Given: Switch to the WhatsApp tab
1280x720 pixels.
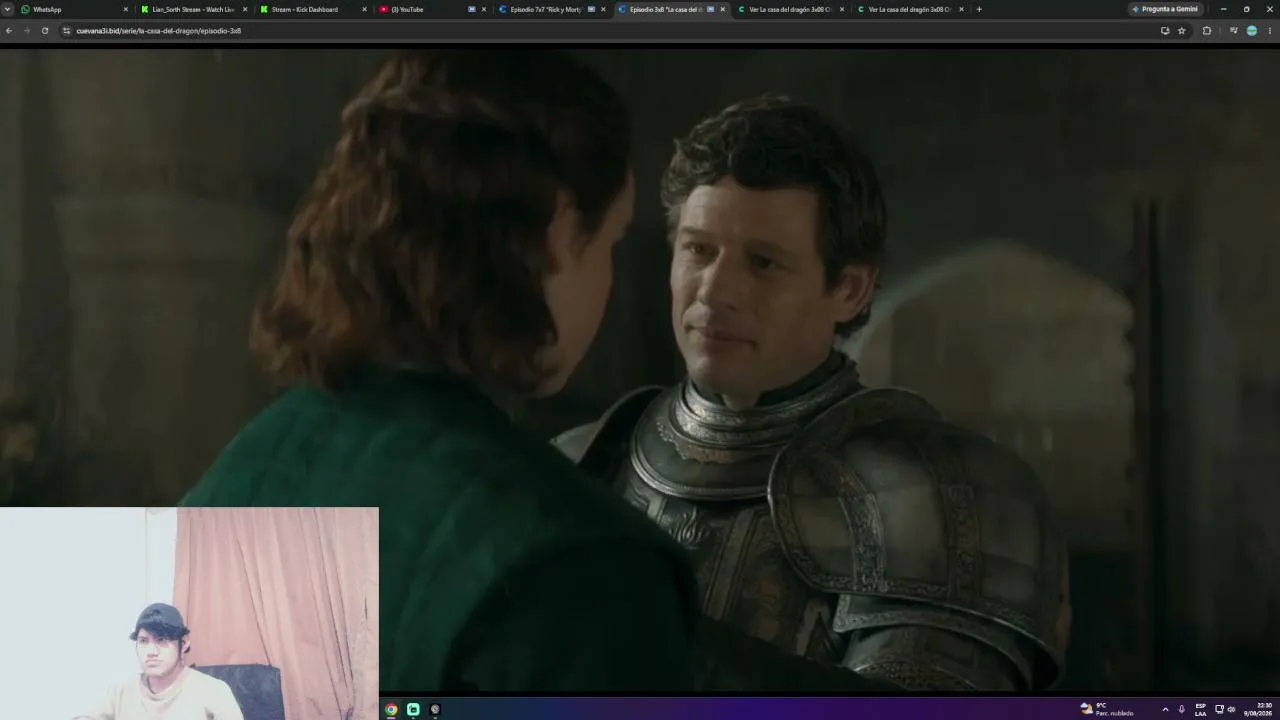Looking at the screenshot, I should click(75, 9).
